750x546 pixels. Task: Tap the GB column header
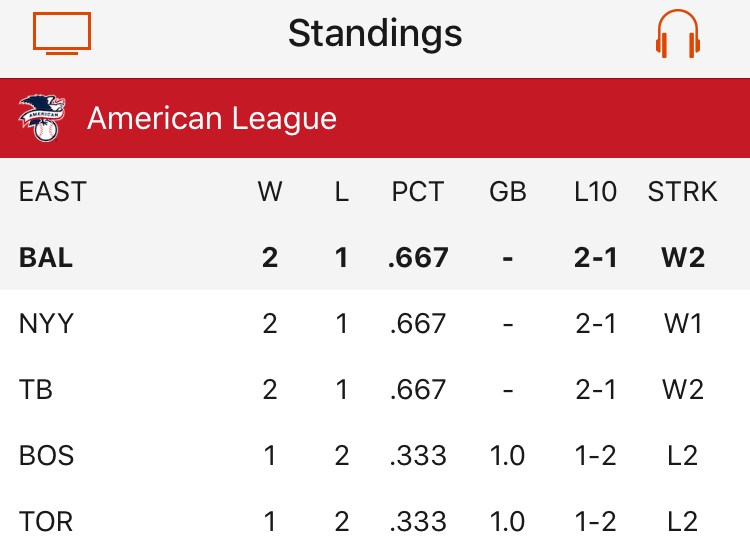click(508, 191)
